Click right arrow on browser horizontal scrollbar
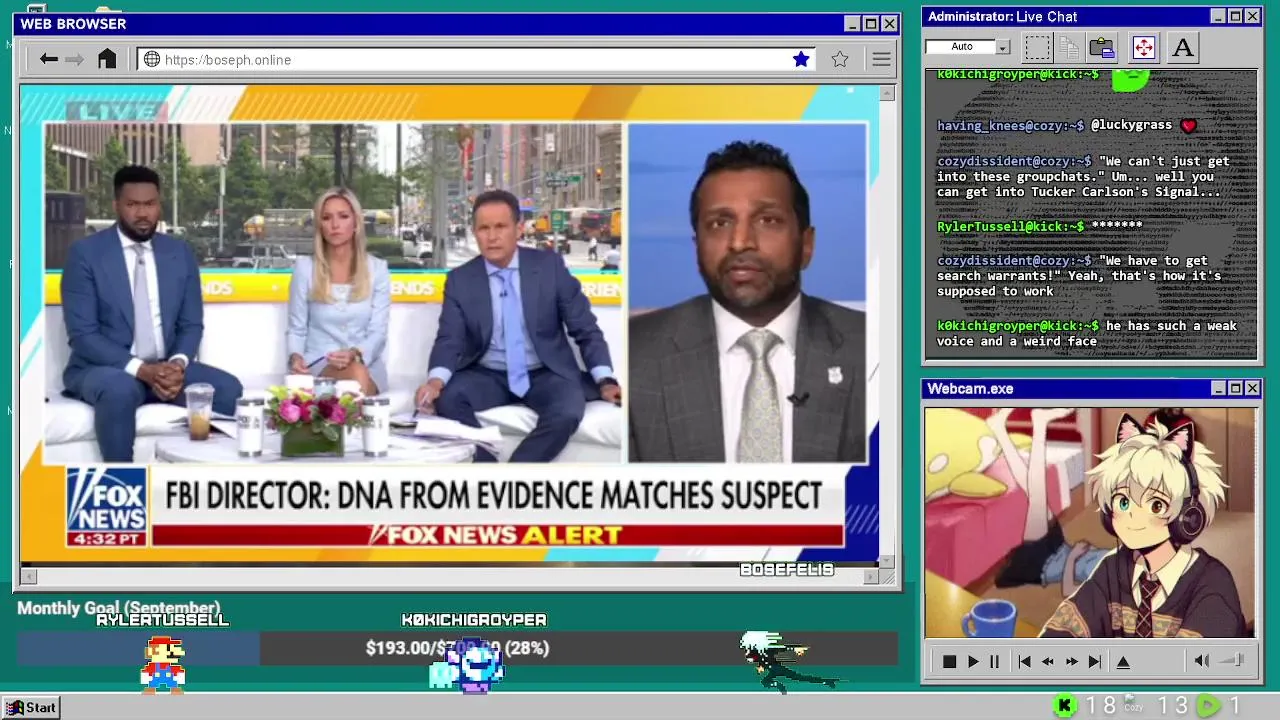This screenshot has width=1280, height=720. [x=871, y=577]
